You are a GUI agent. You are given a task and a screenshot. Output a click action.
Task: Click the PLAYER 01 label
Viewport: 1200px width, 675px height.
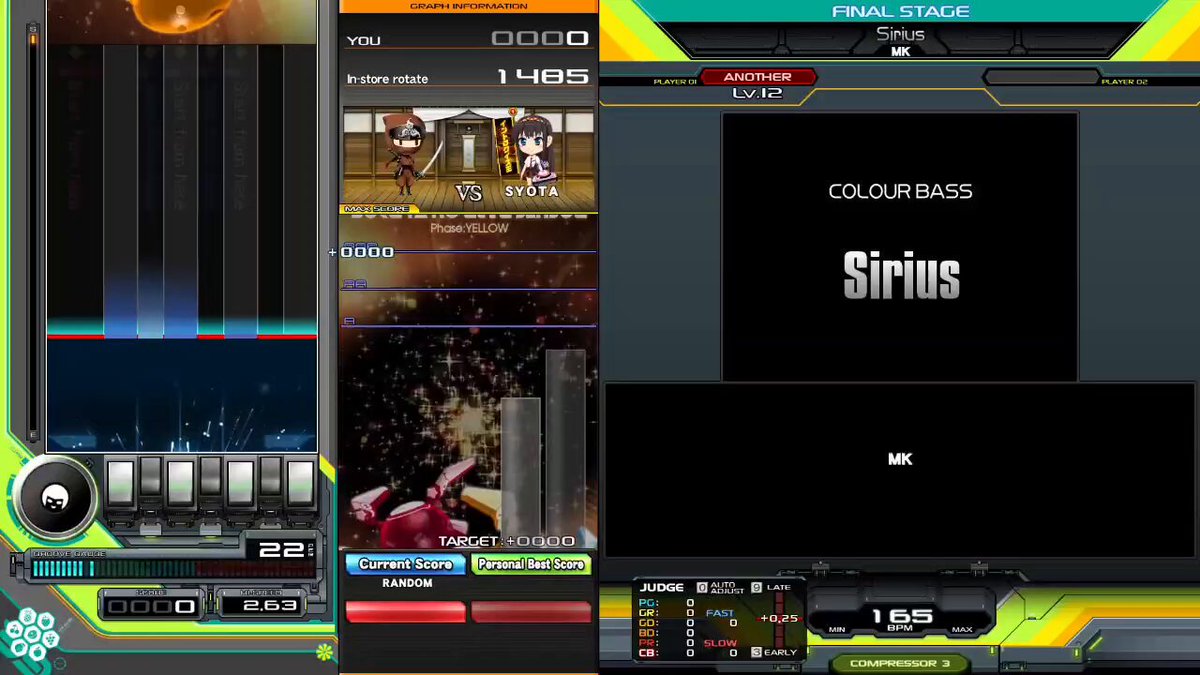[675, 82]
